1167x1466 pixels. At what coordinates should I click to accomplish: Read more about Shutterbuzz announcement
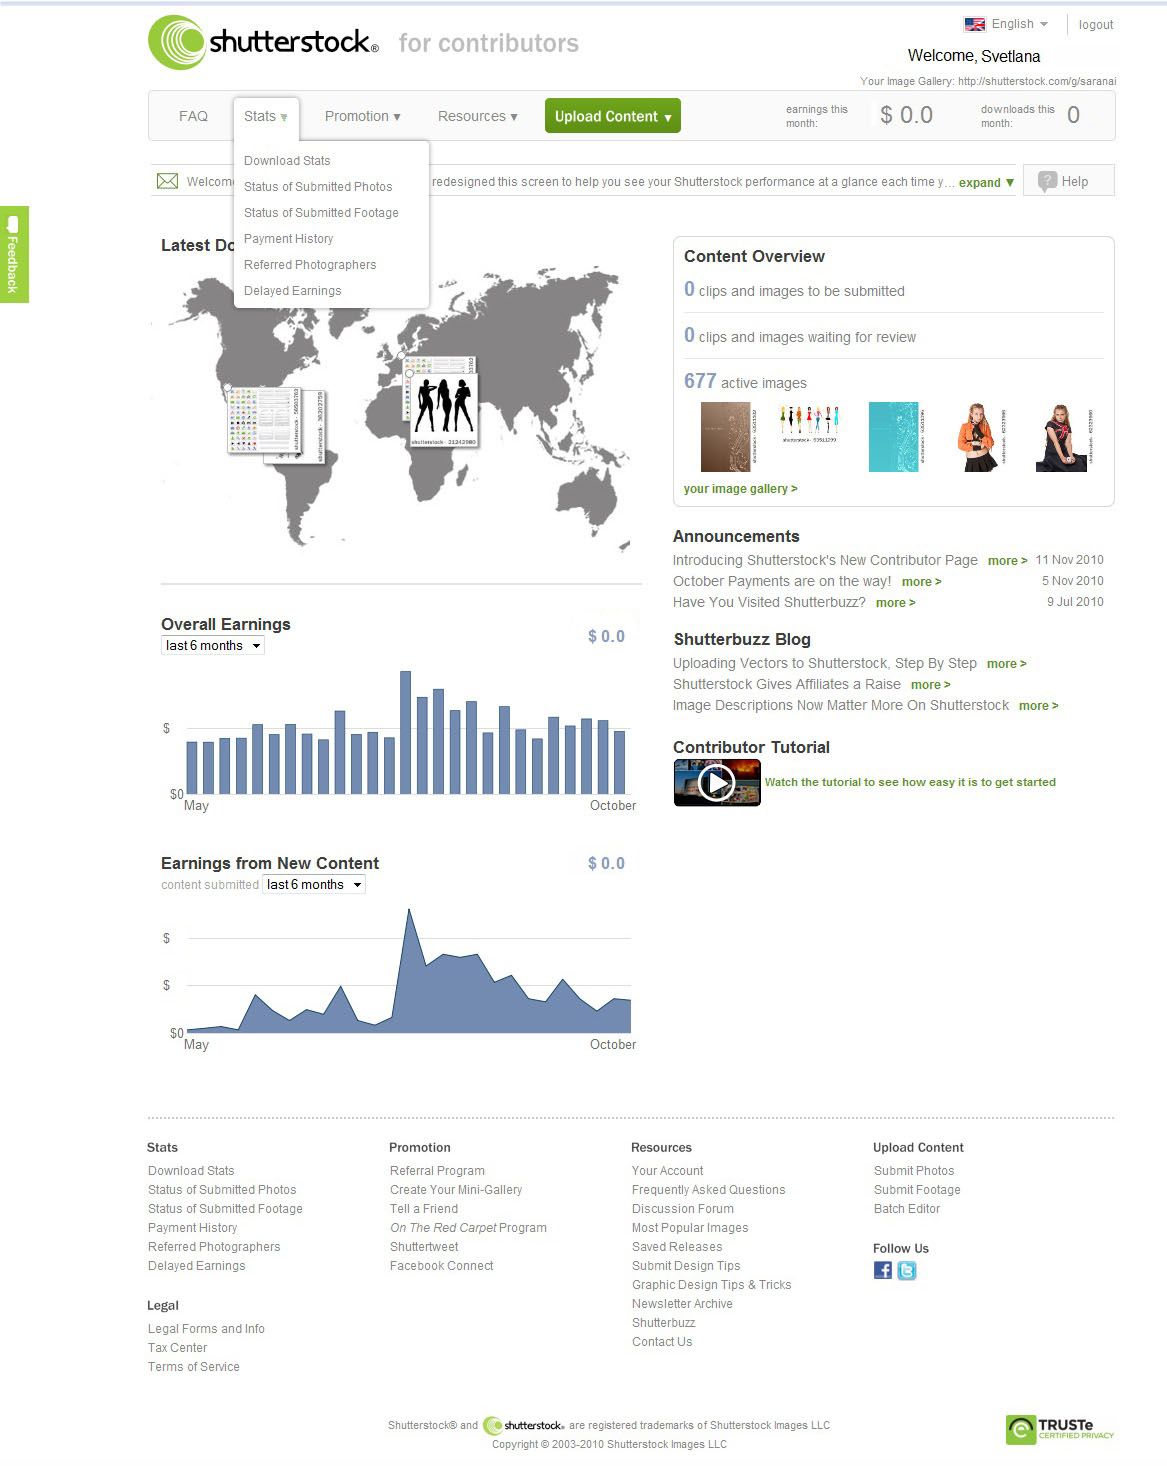895,603
